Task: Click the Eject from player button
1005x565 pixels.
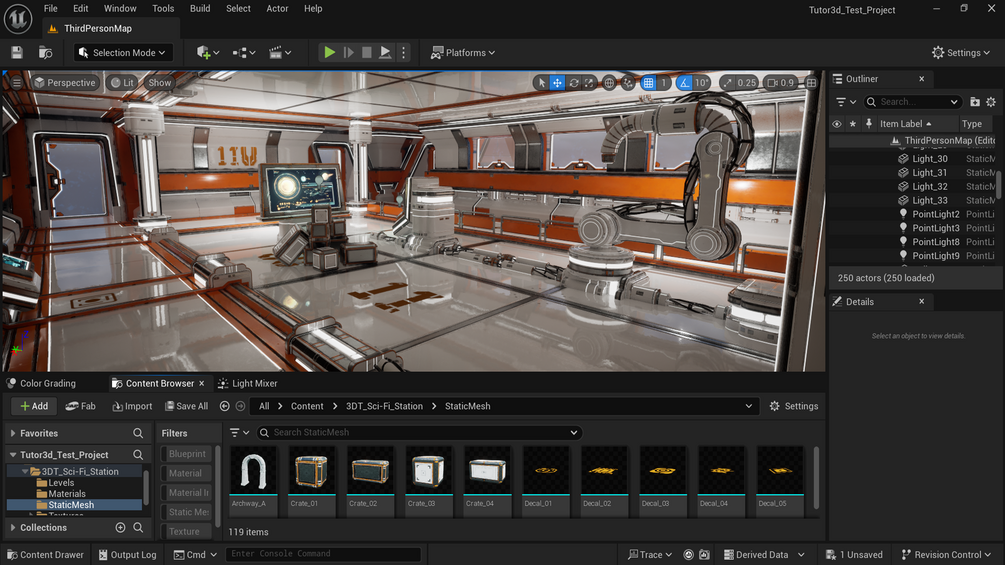Action: [x=385, y=53]
